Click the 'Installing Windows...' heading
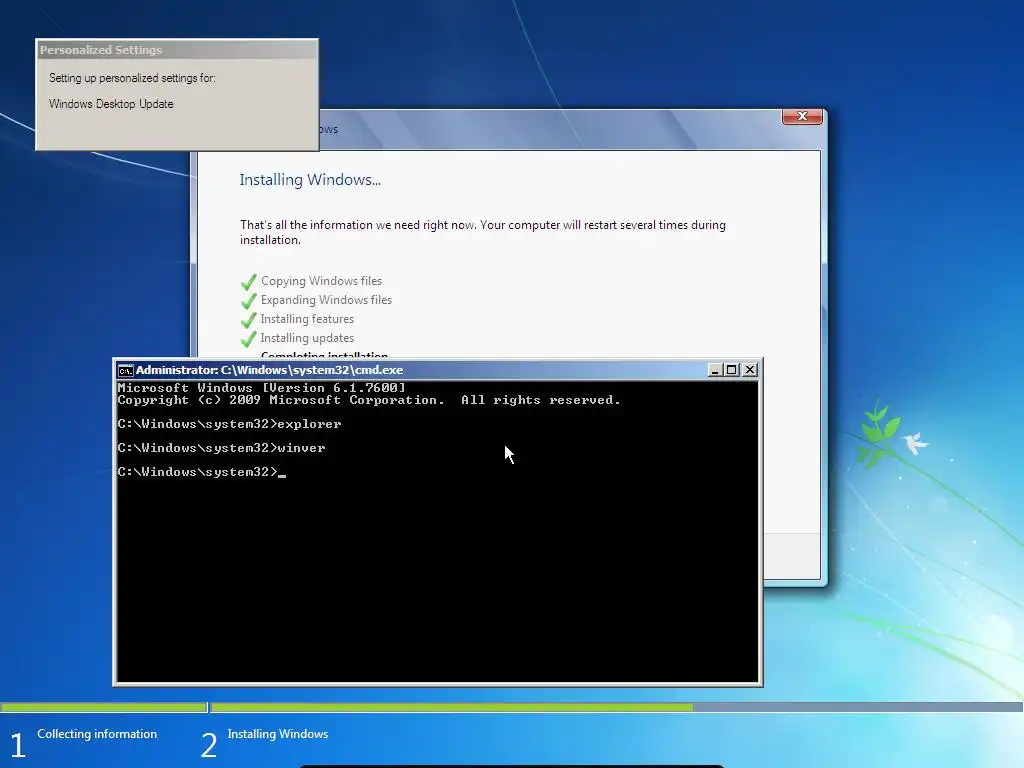 (x=310, y=180)
